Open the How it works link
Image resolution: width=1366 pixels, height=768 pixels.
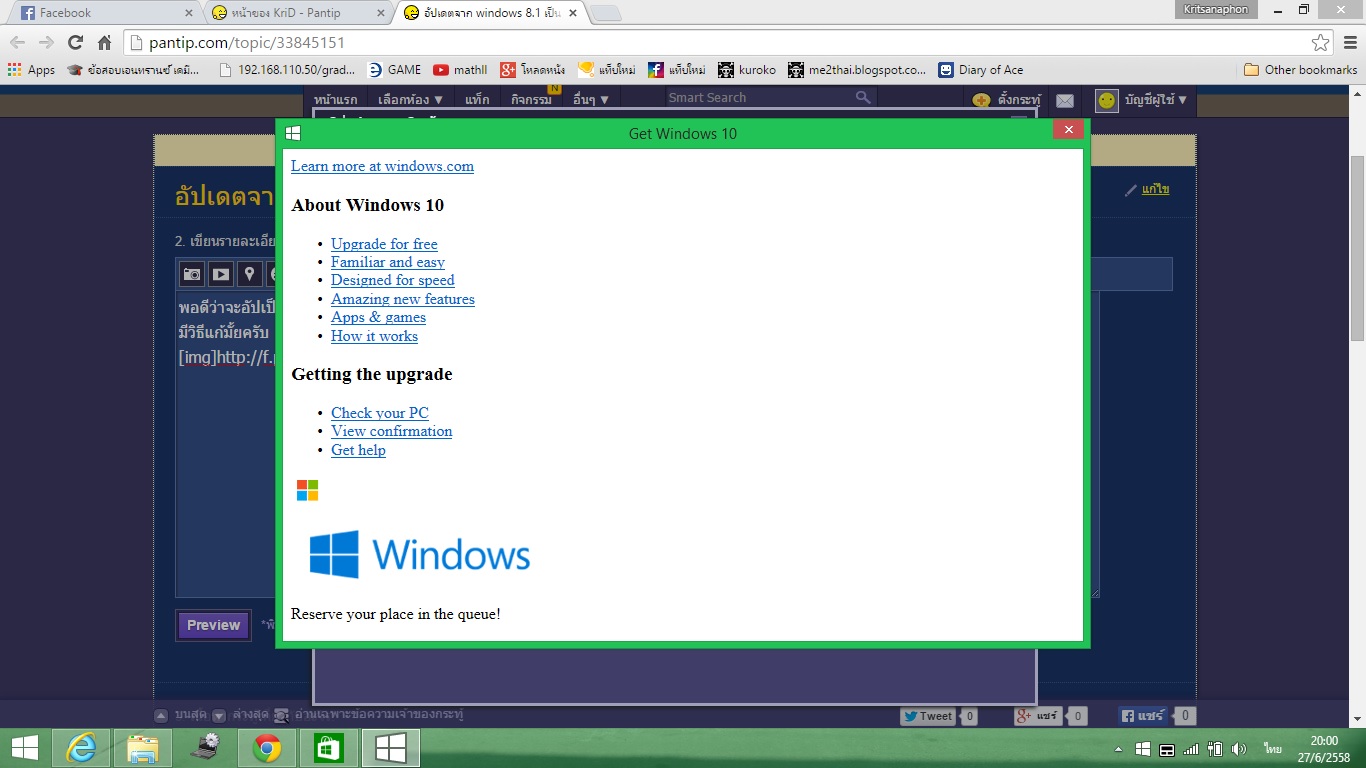[x=374, y=336]
